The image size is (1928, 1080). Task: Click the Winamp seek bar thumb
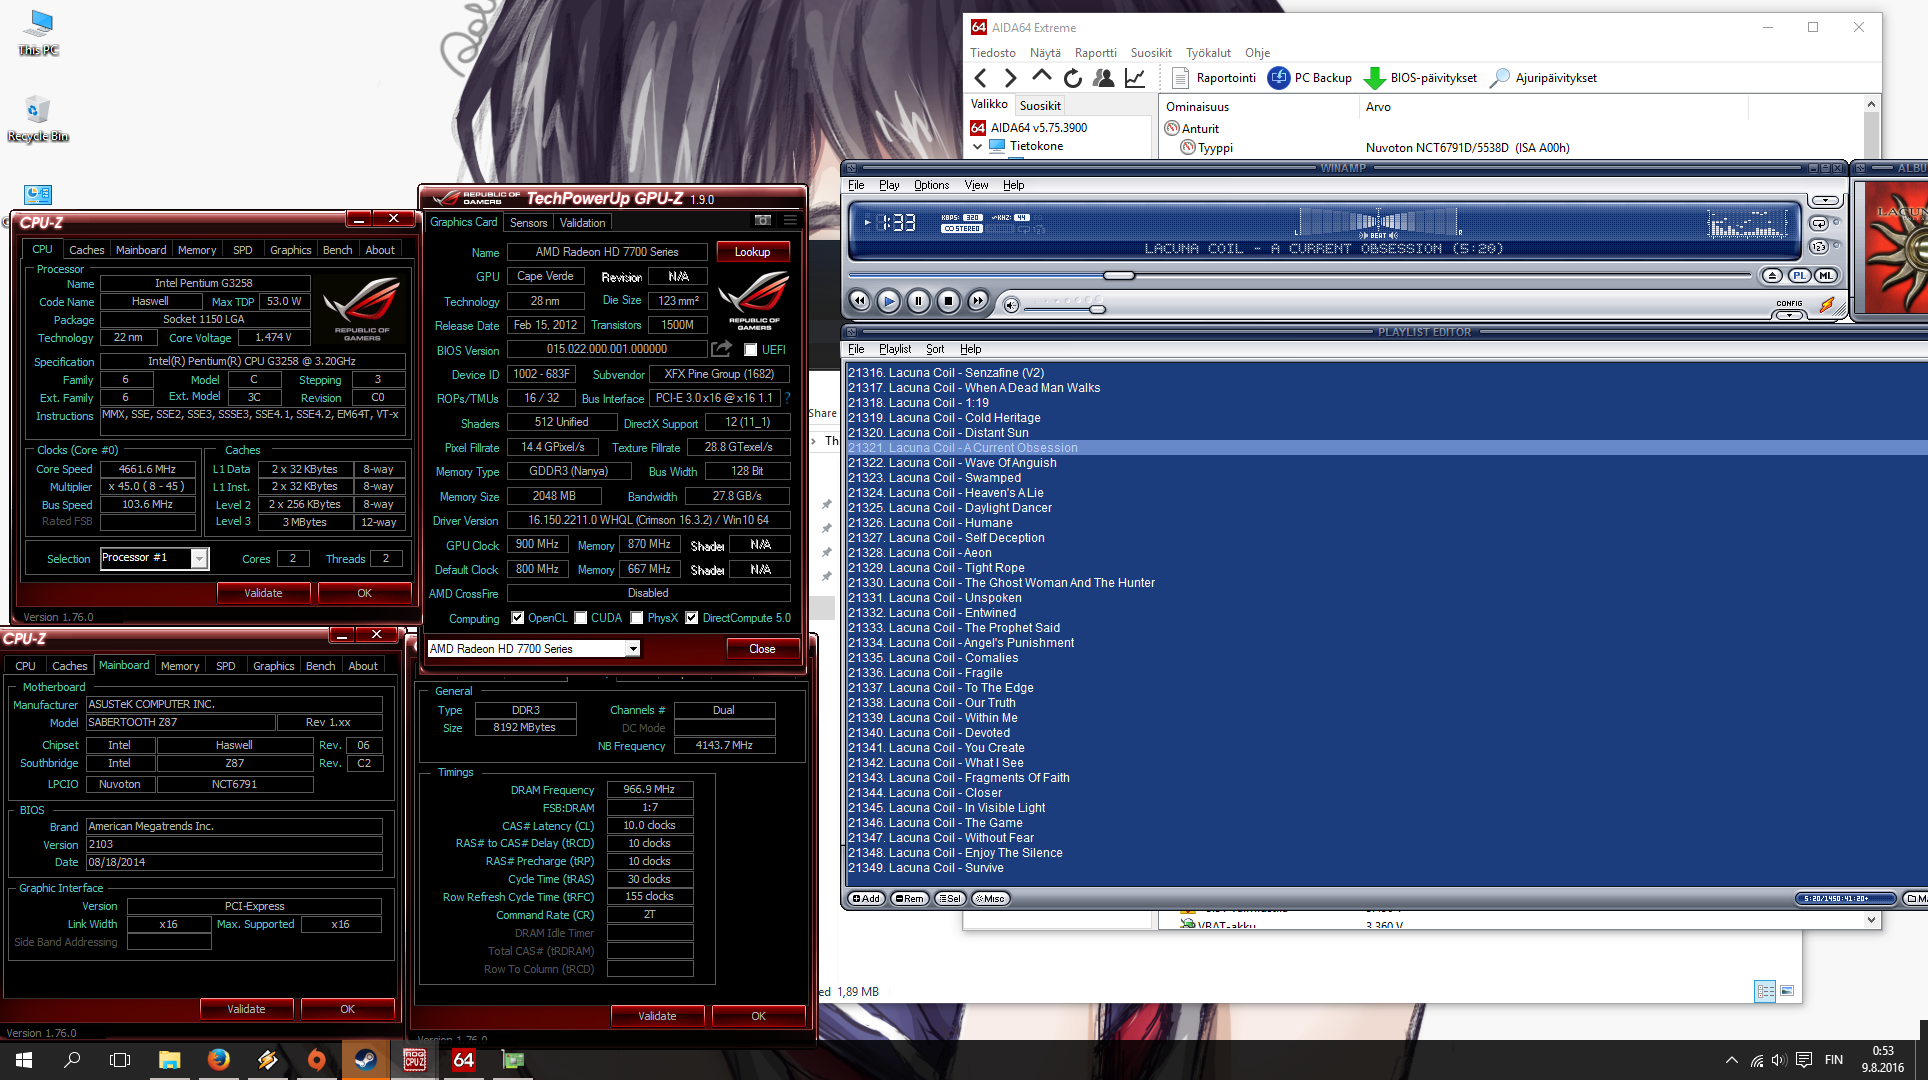click(1119, 275)
